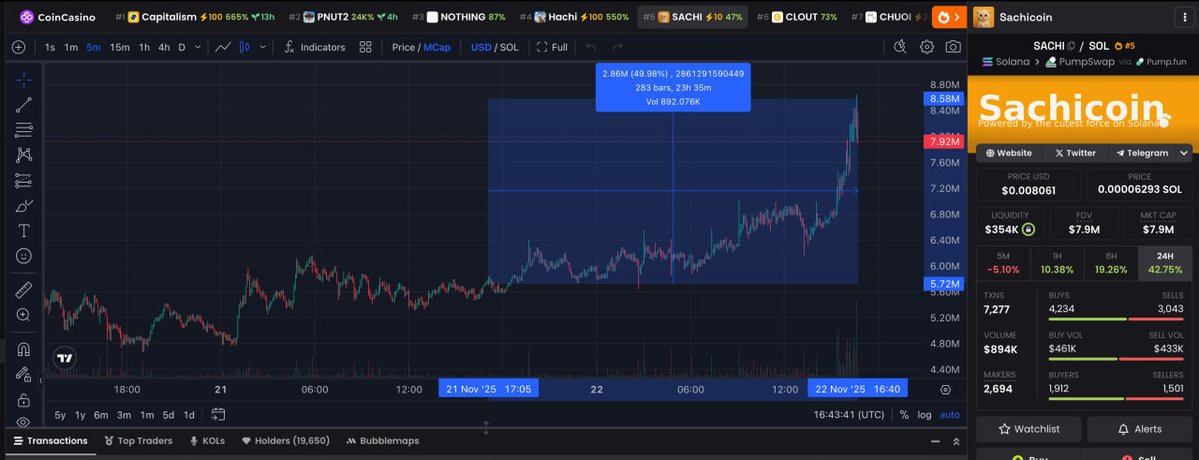Select the trend line drawing tool
The image size is (1199, 460).
click(x=24, y=105)
